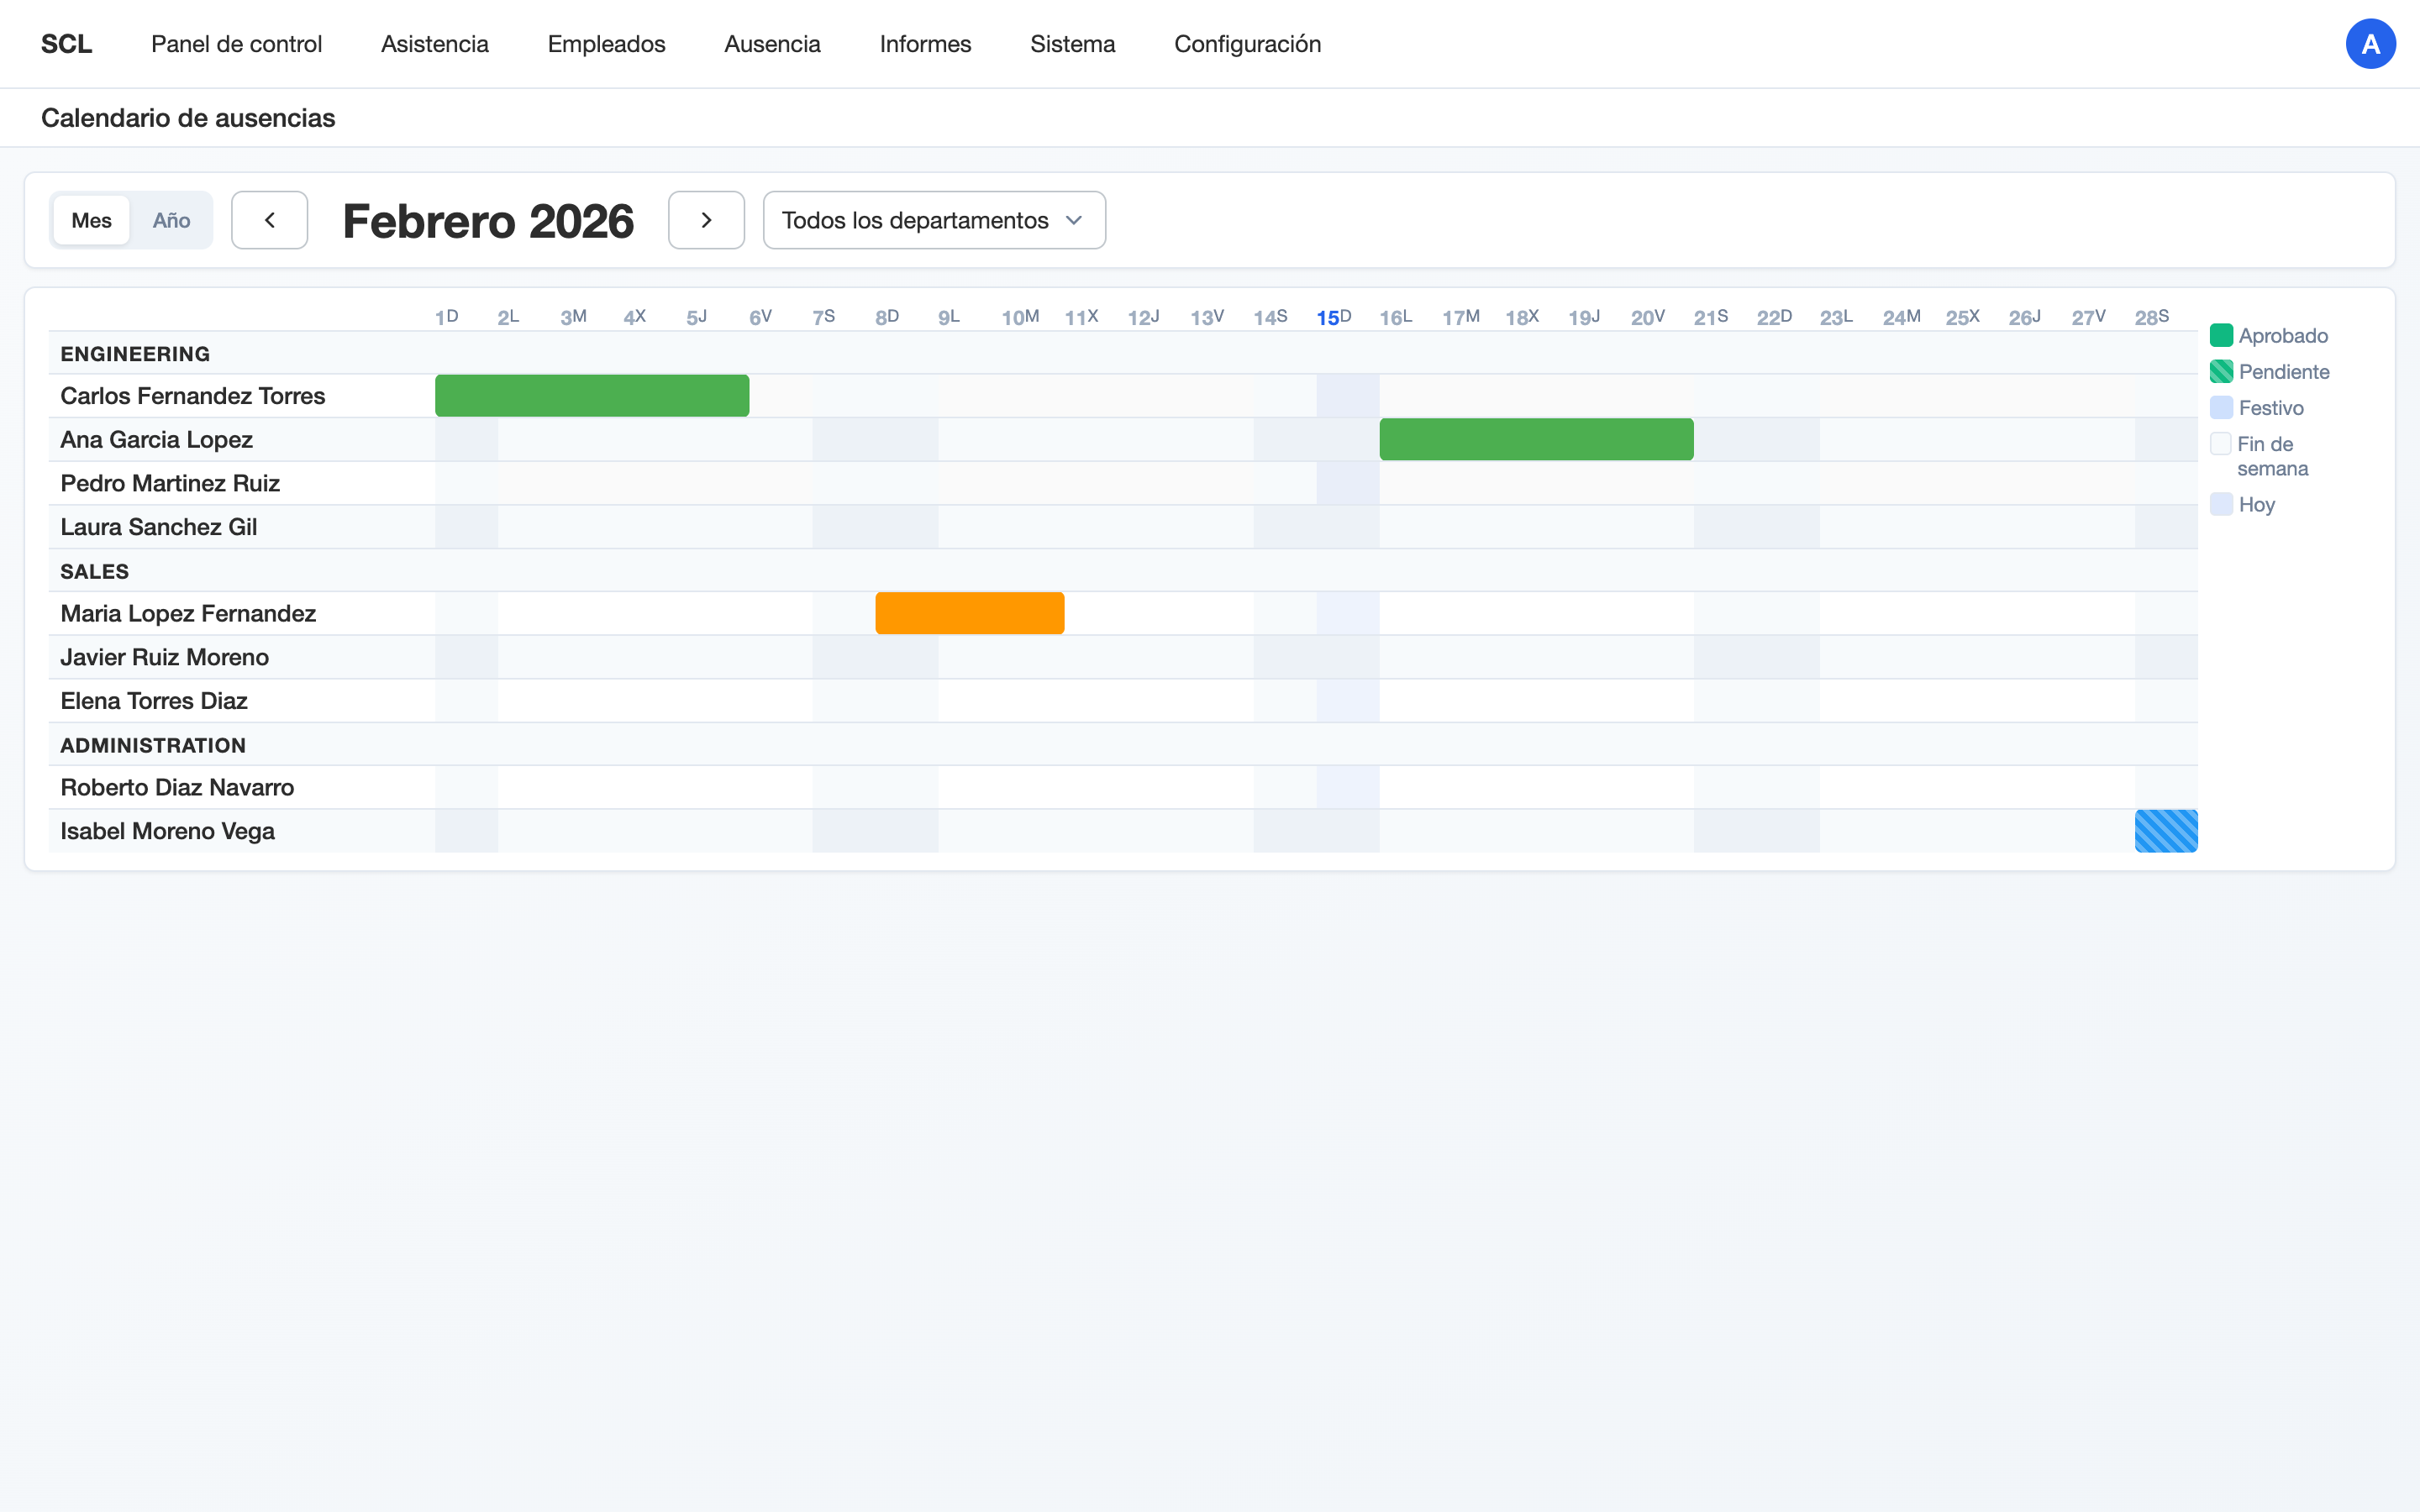Select Carlos Fernandez Torres approved absence bar
The height and width of the screenshot is (1512, 2420).
[x=591, y=395]
